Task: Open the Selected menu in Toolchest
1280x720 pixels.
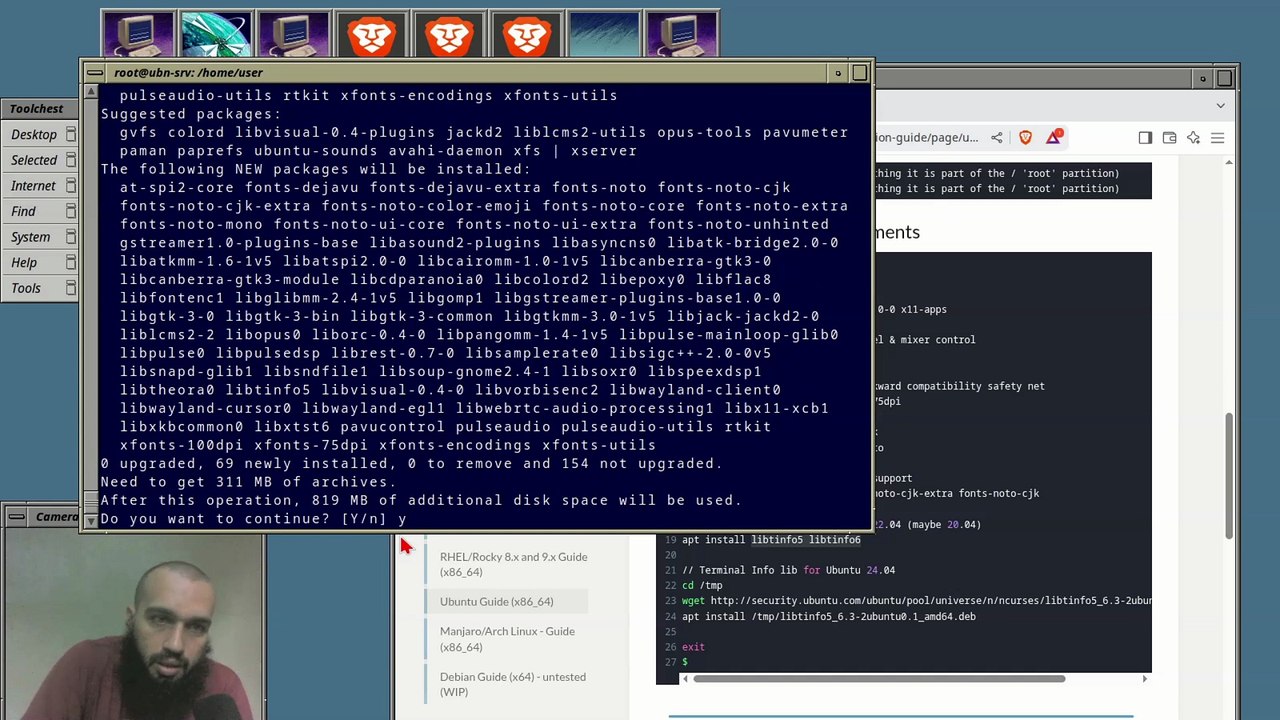Action: click(x=34, y=160)
